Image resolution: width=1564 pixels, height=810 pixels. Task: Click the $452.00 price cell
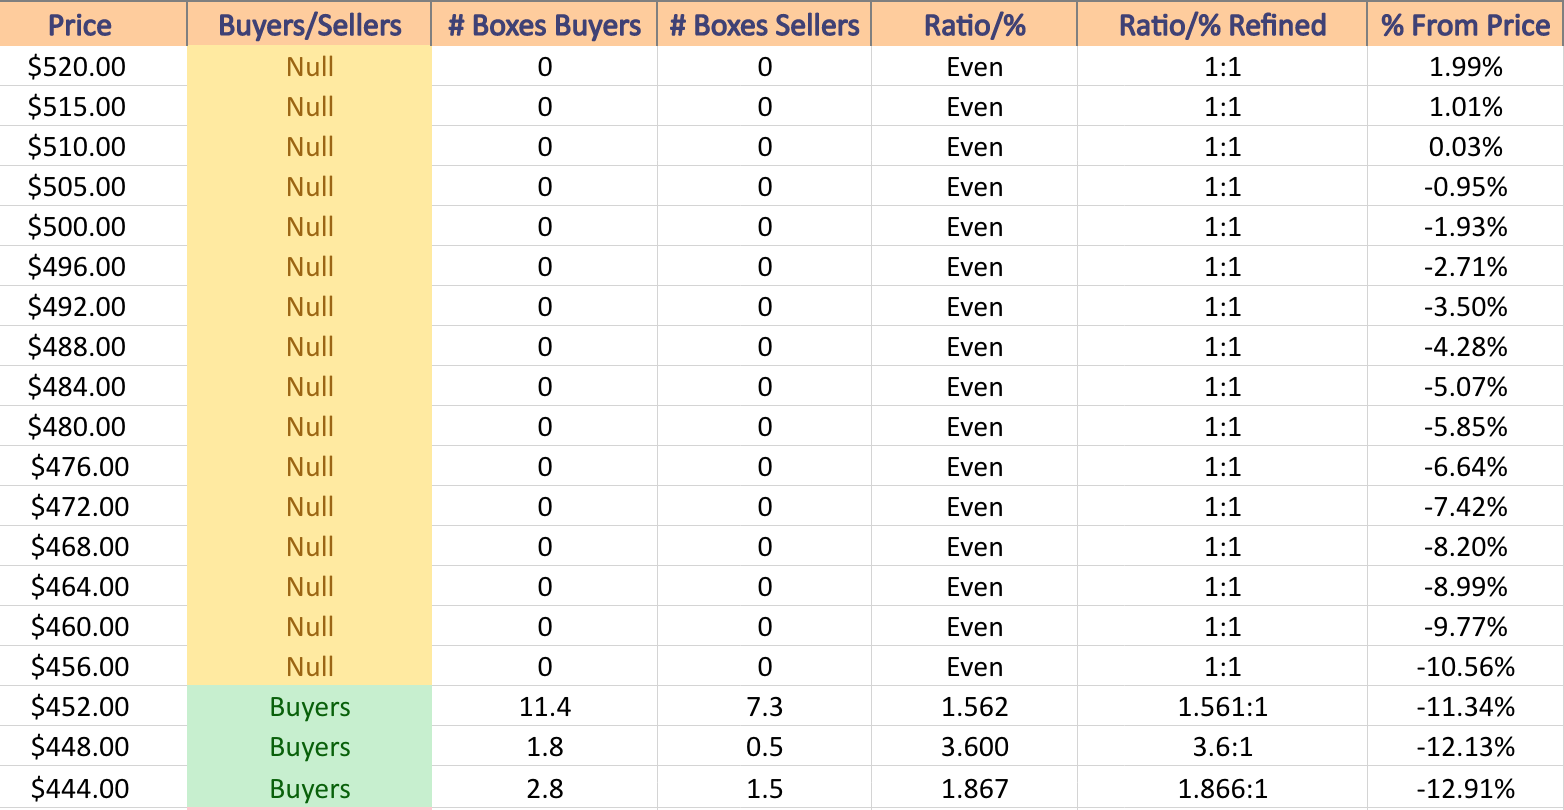point(94,707)
